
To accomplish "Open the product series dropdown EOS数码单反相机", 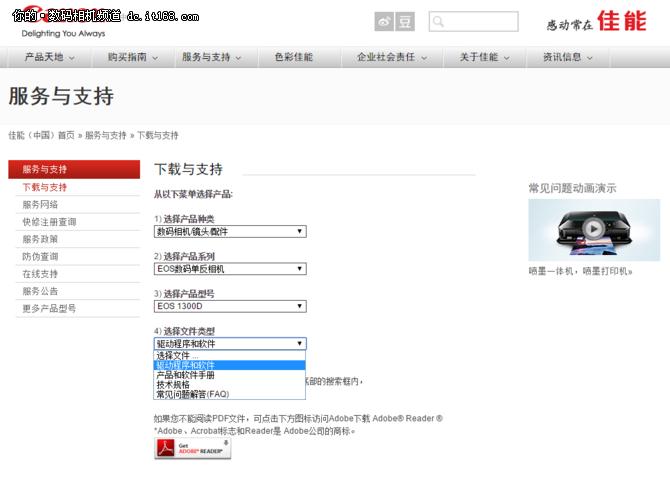I will [230, 269].
